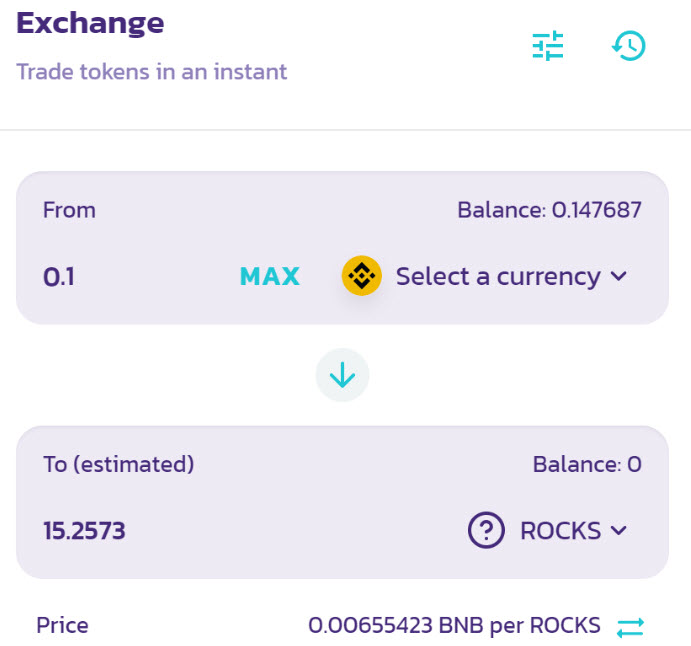Open the swap settings sliders icon
Viewport: 691px width, 646px height.
[x=548, y=46]
